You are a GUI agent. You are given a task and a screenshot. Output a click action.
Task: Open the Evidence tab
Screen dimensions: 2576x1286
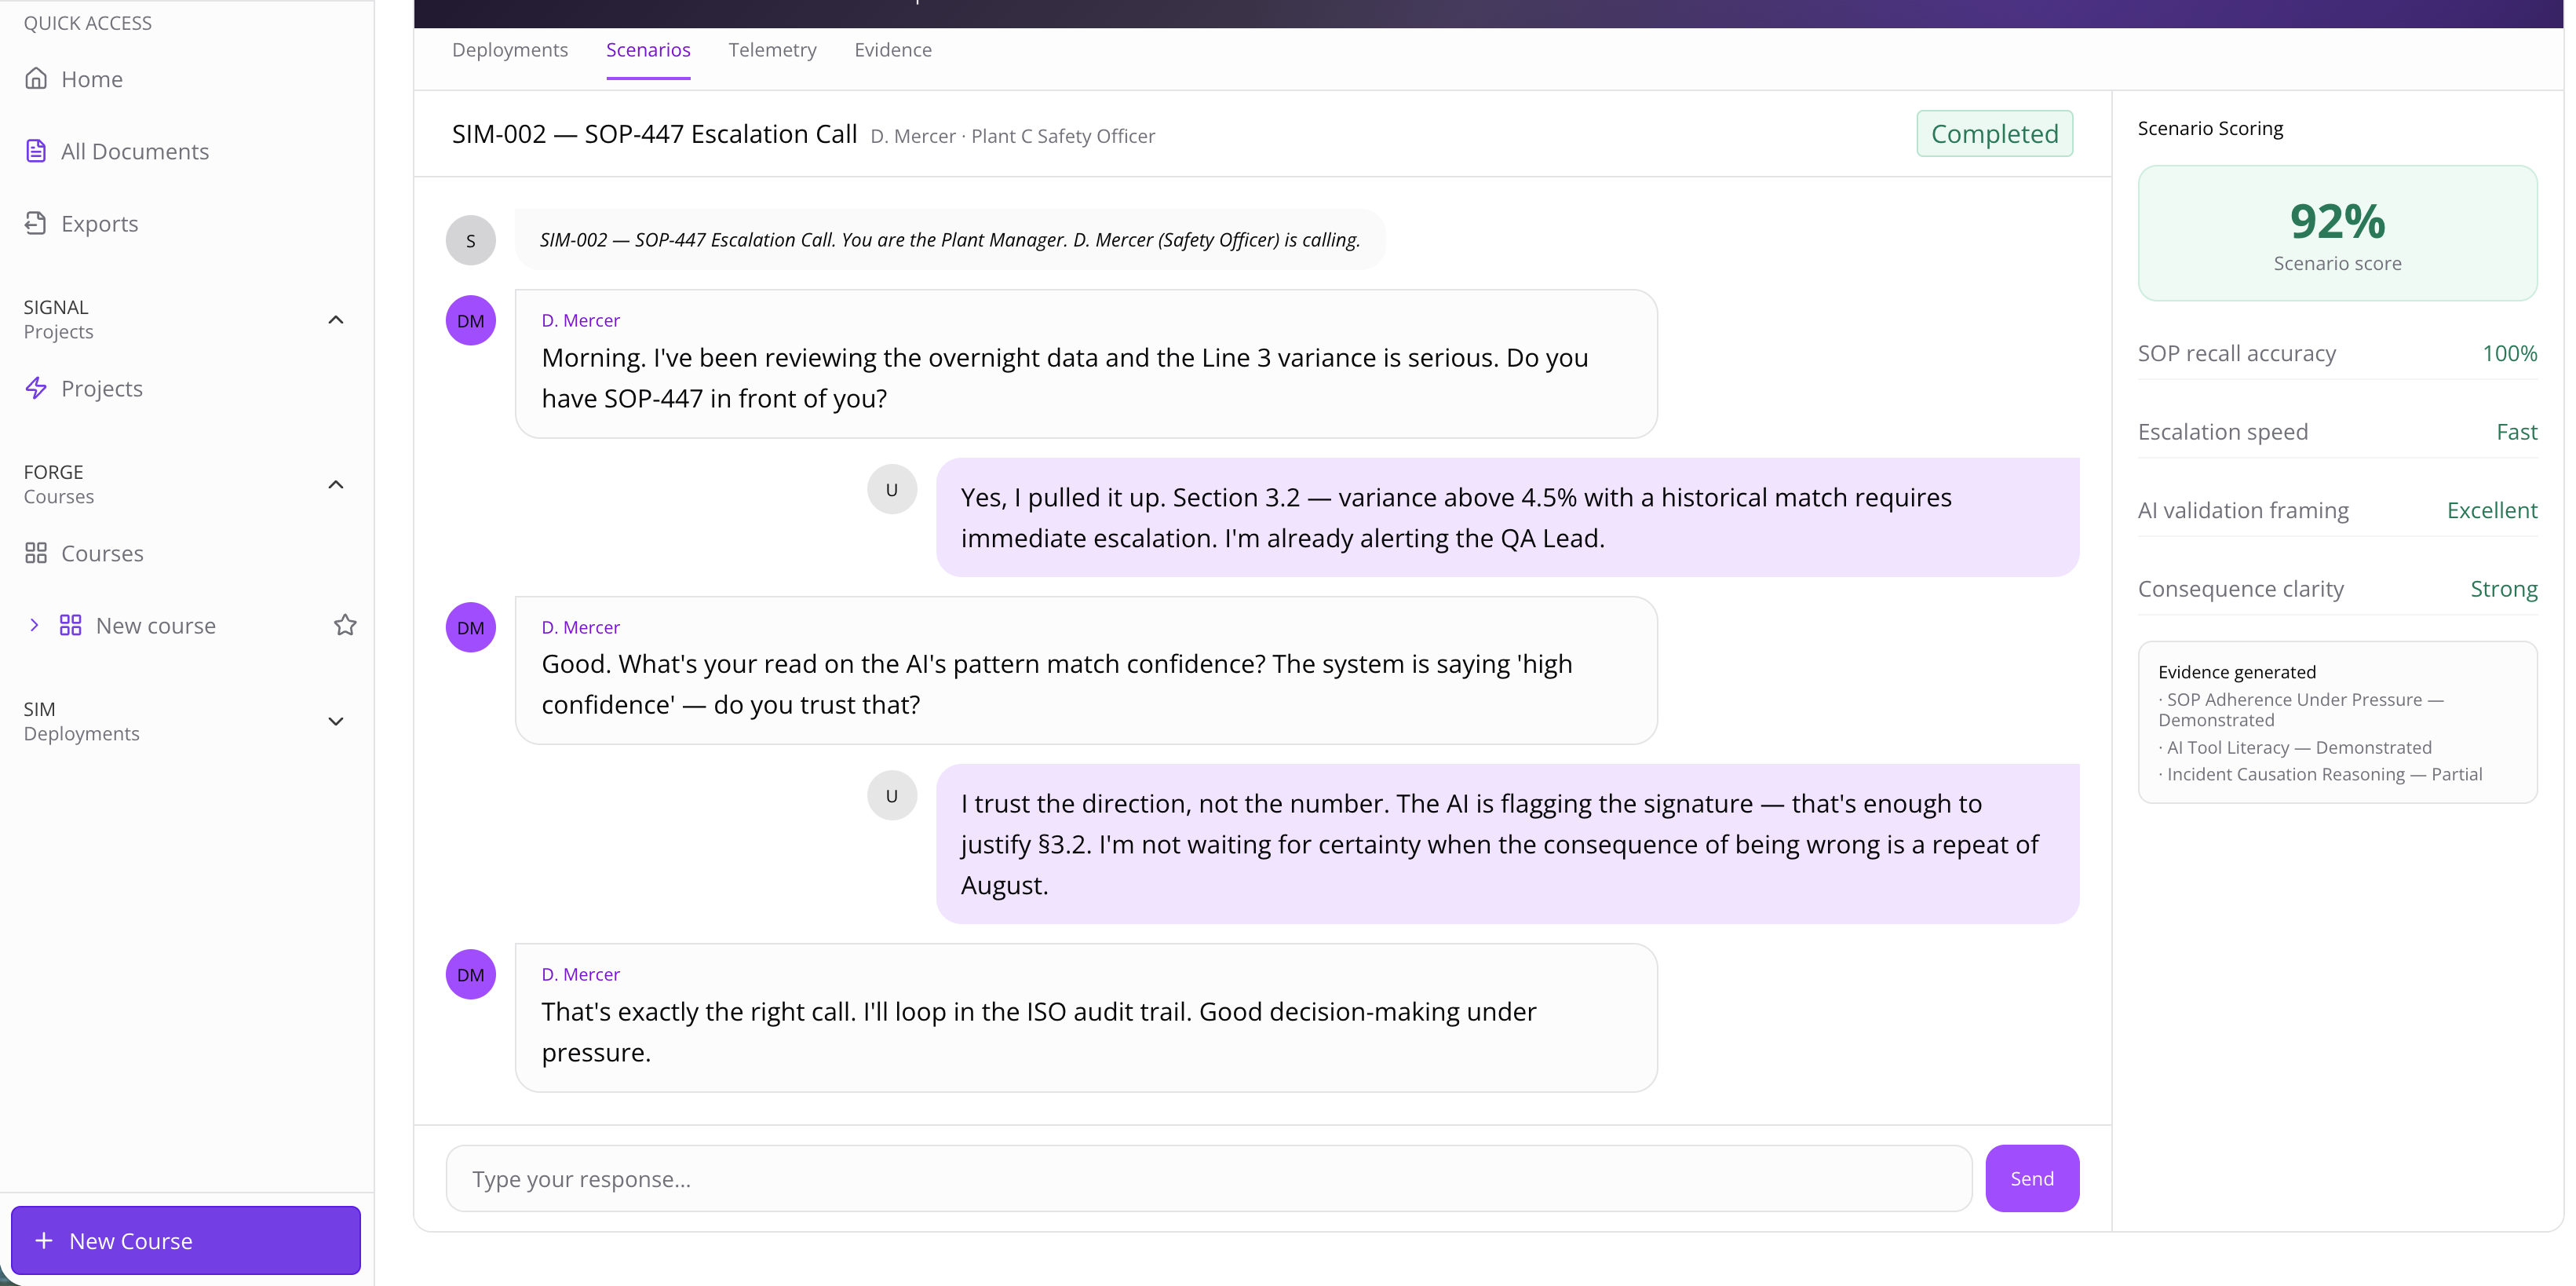(x=893, y=49)
